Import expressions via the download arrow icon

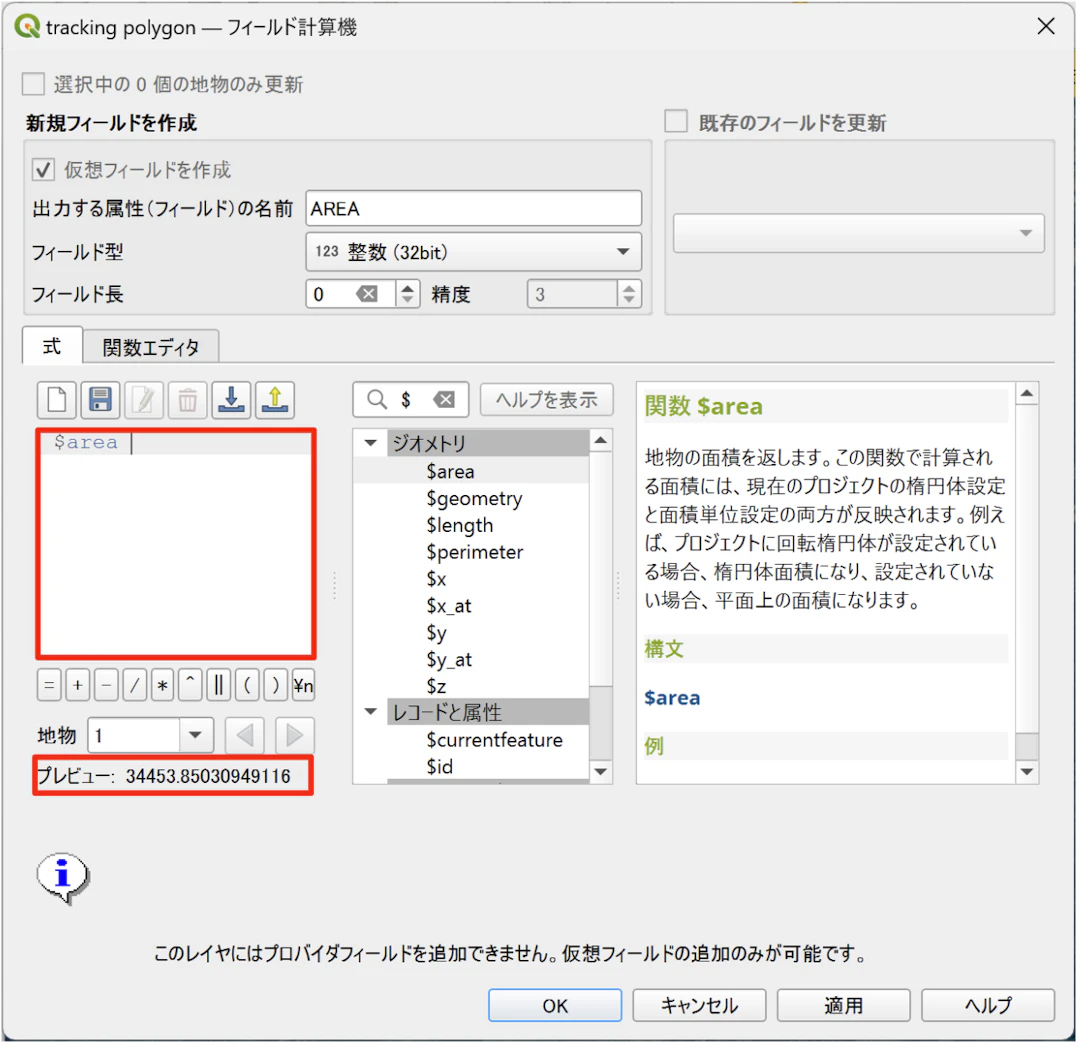[231, 400]
